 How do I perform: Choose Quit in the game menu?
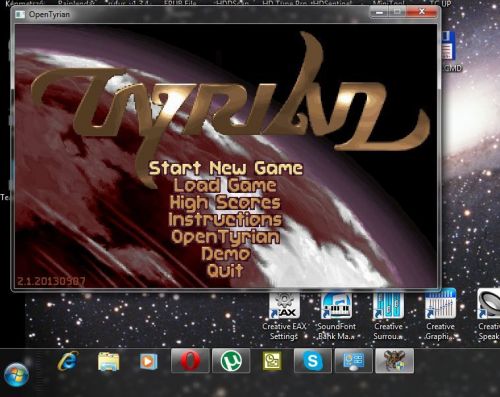tap(225, 270)
